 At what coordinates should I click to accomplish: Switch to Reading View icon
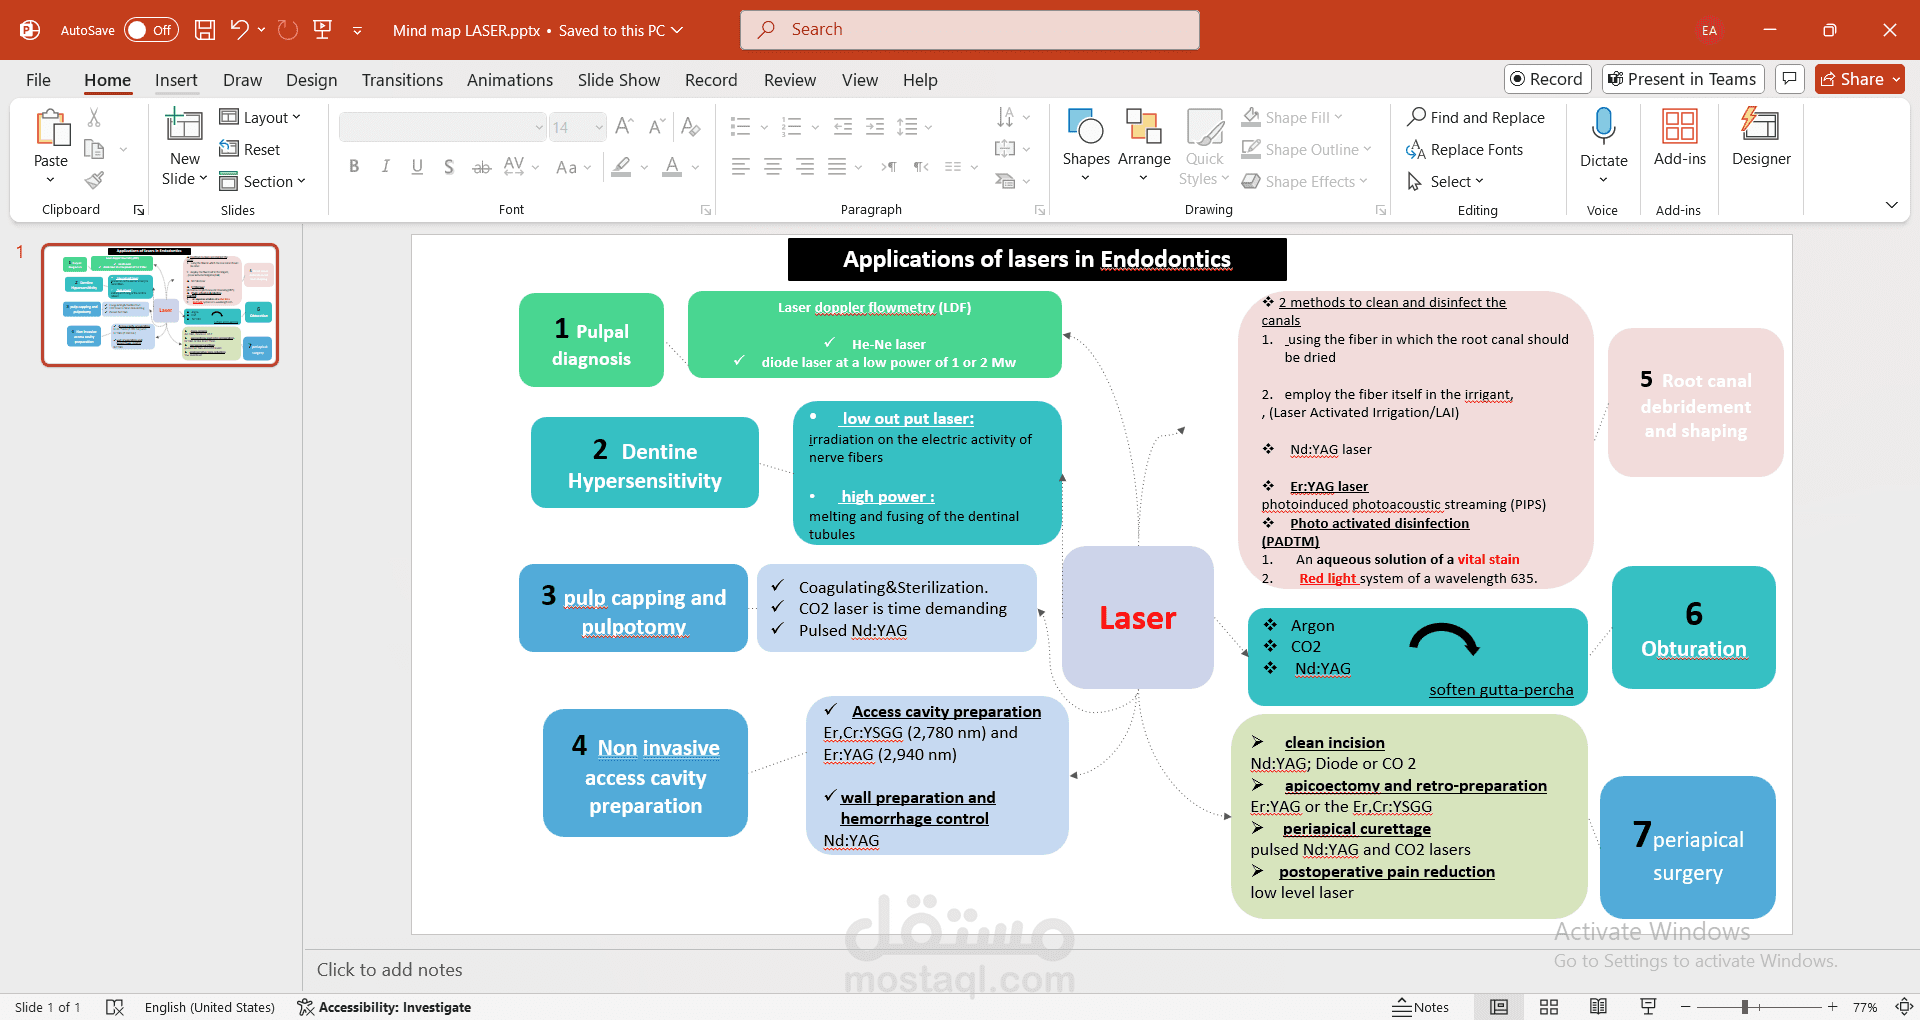click(1598, 1007)
